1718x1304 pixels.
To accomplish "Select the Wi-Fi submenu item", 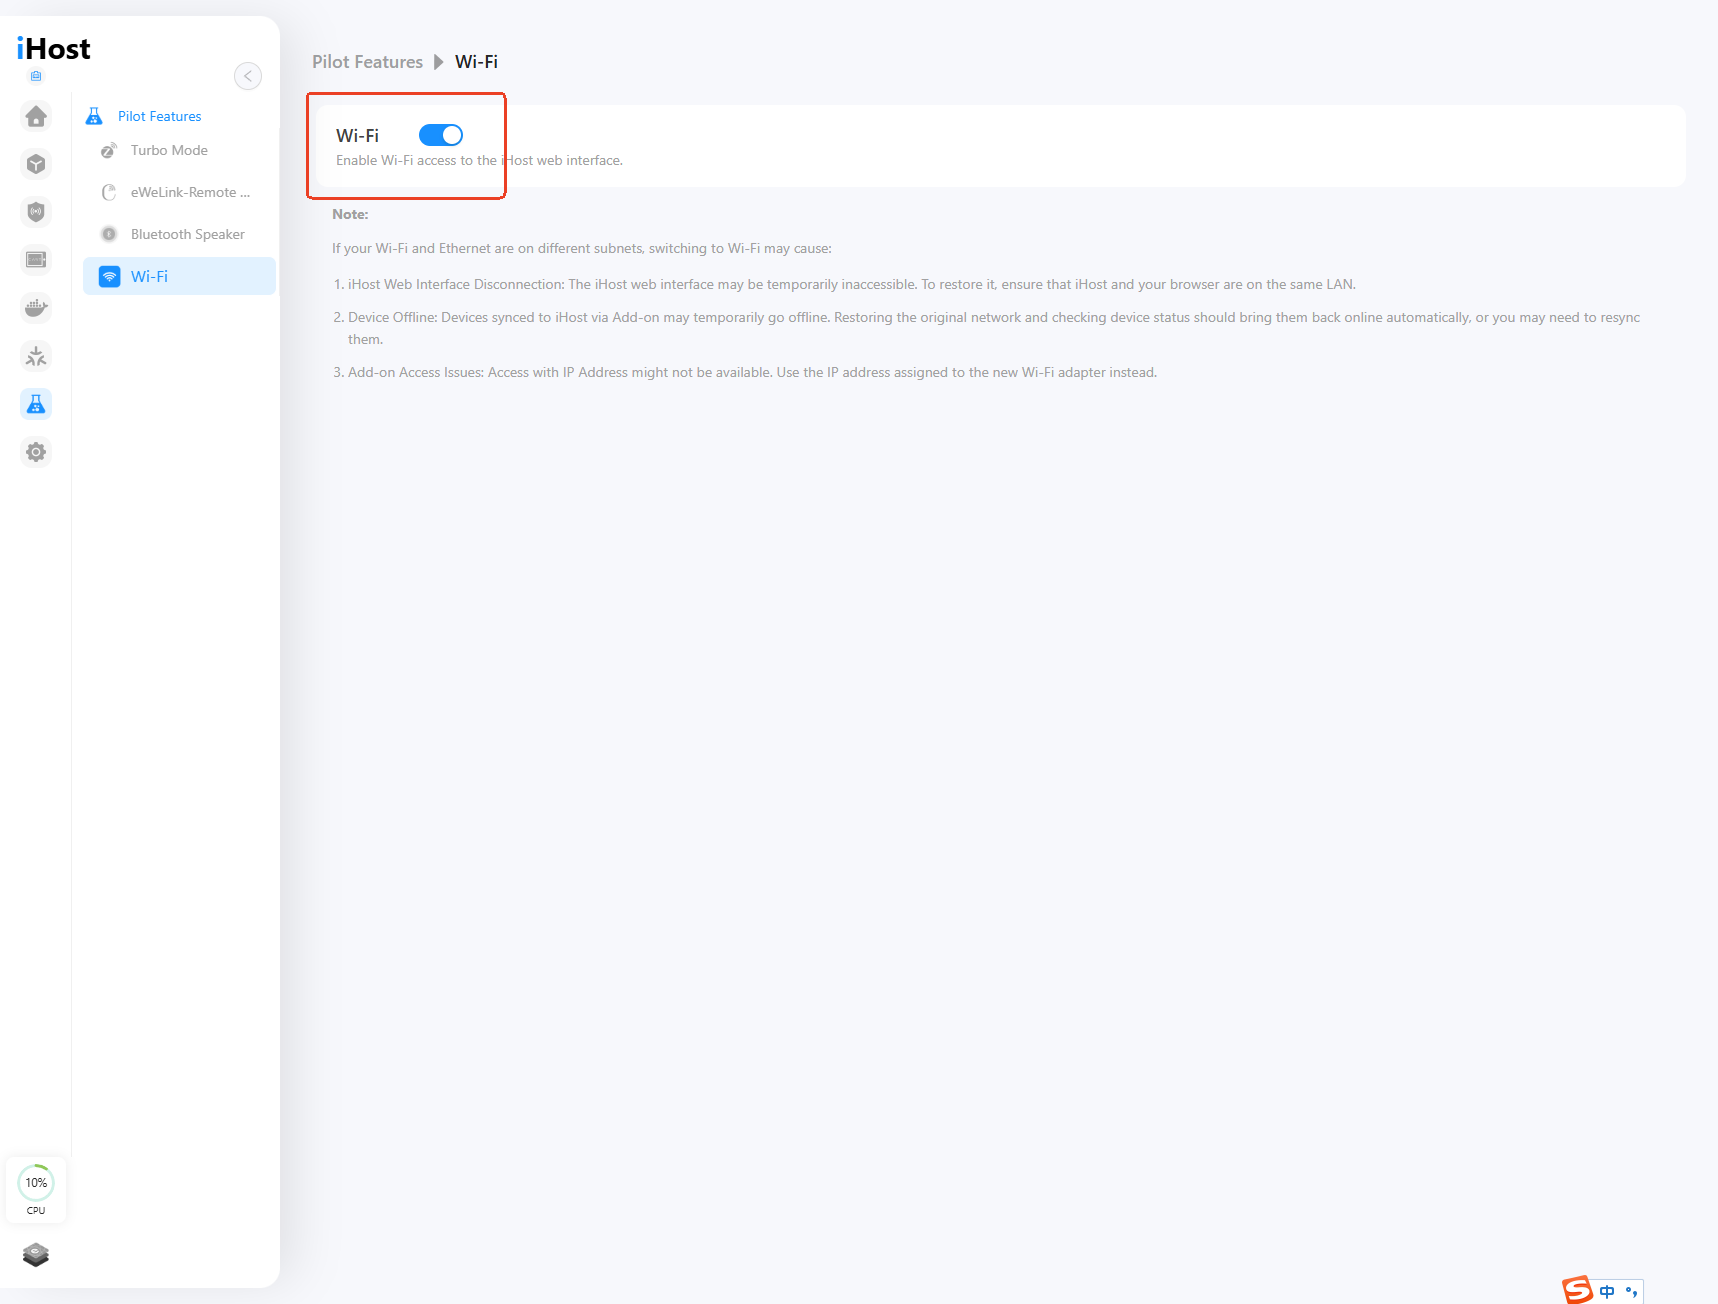I will [180, 276].
